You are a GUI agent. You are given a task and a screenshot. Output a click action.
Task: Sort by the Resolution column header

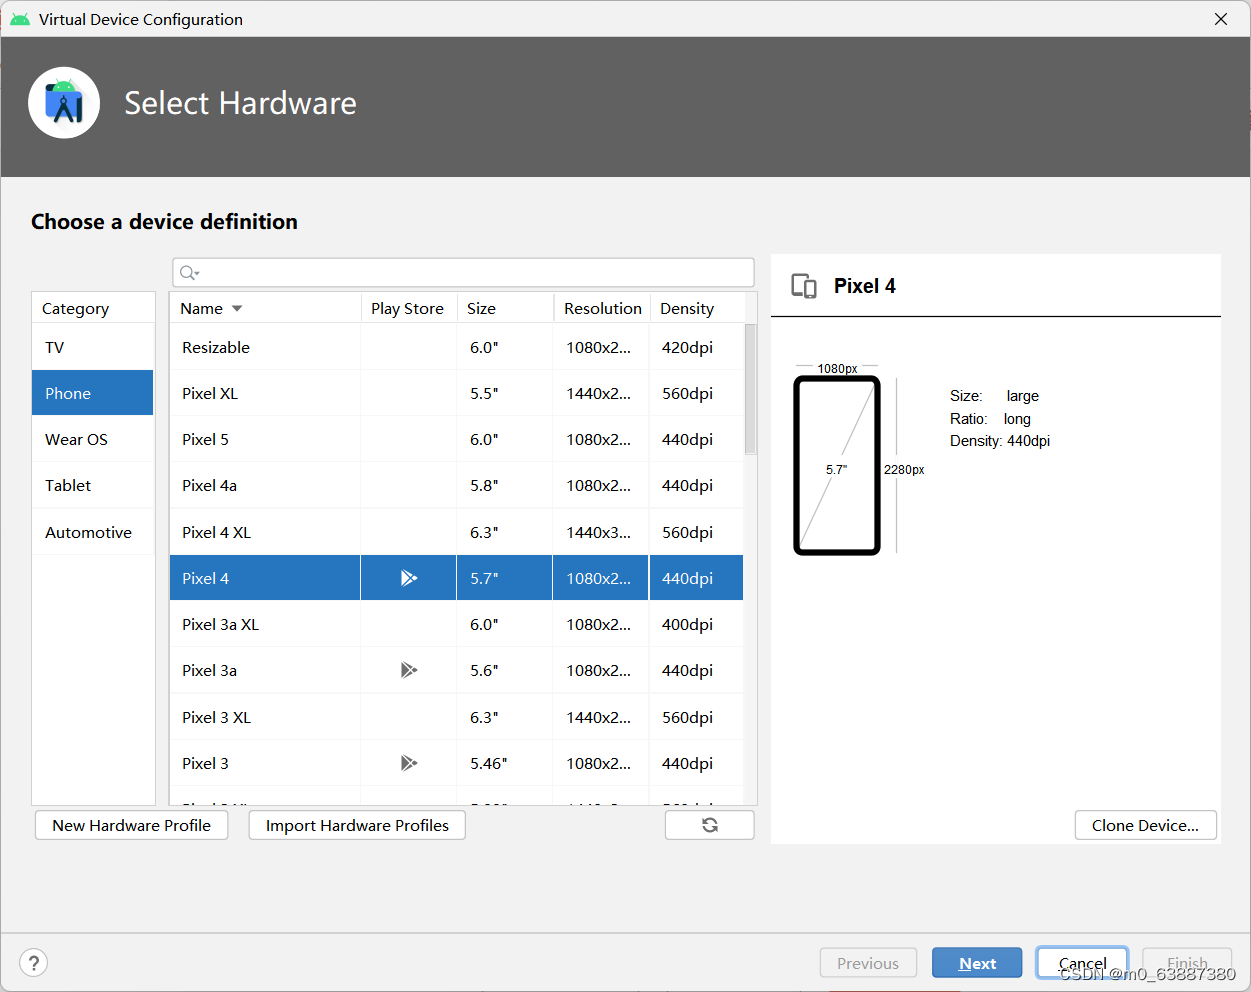[602, 308]
